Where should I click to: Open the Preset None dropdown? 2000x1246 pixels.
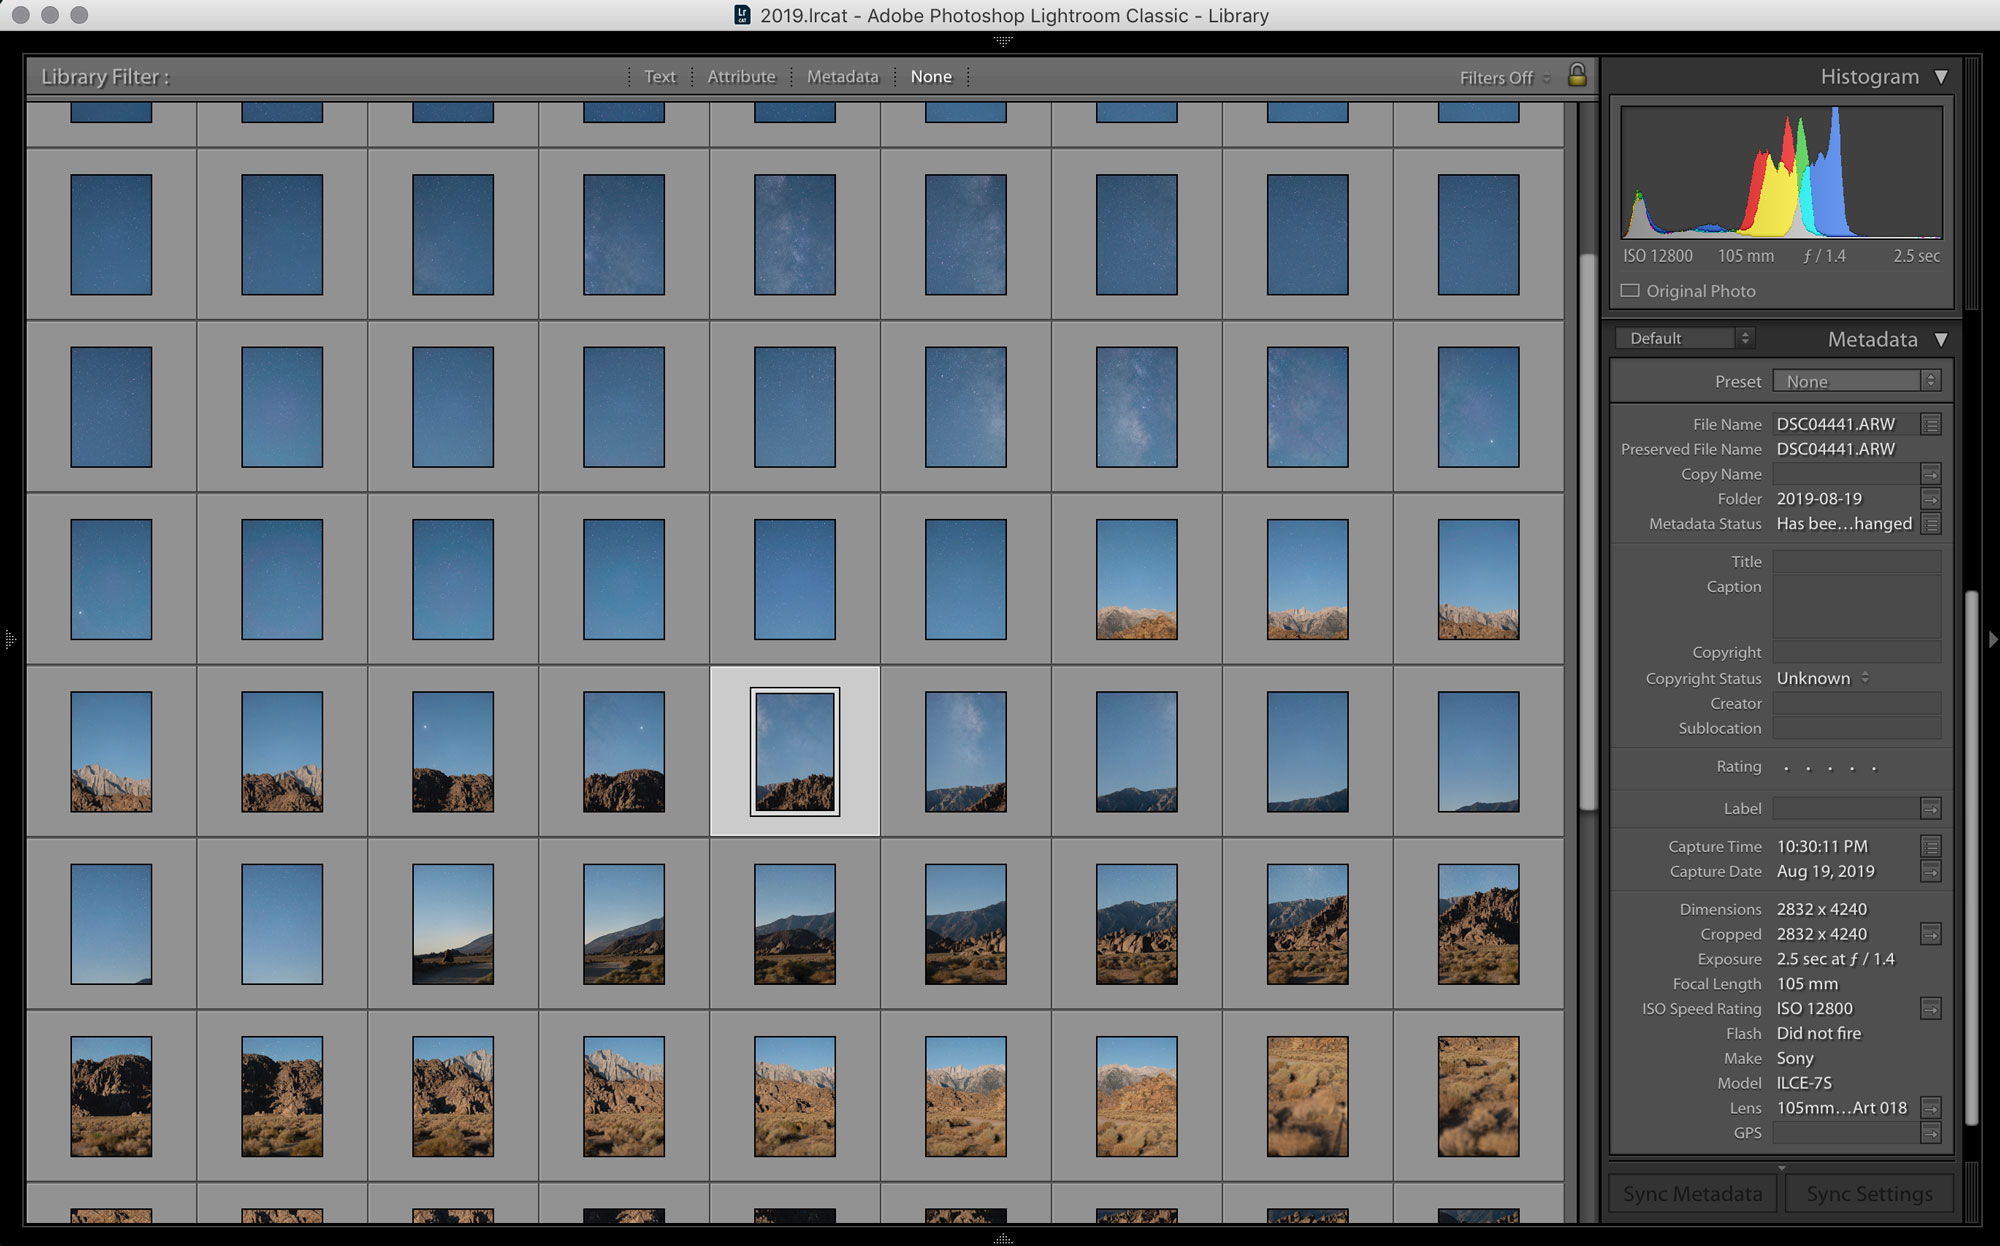pyautogui.click(x=1857, y=381)
